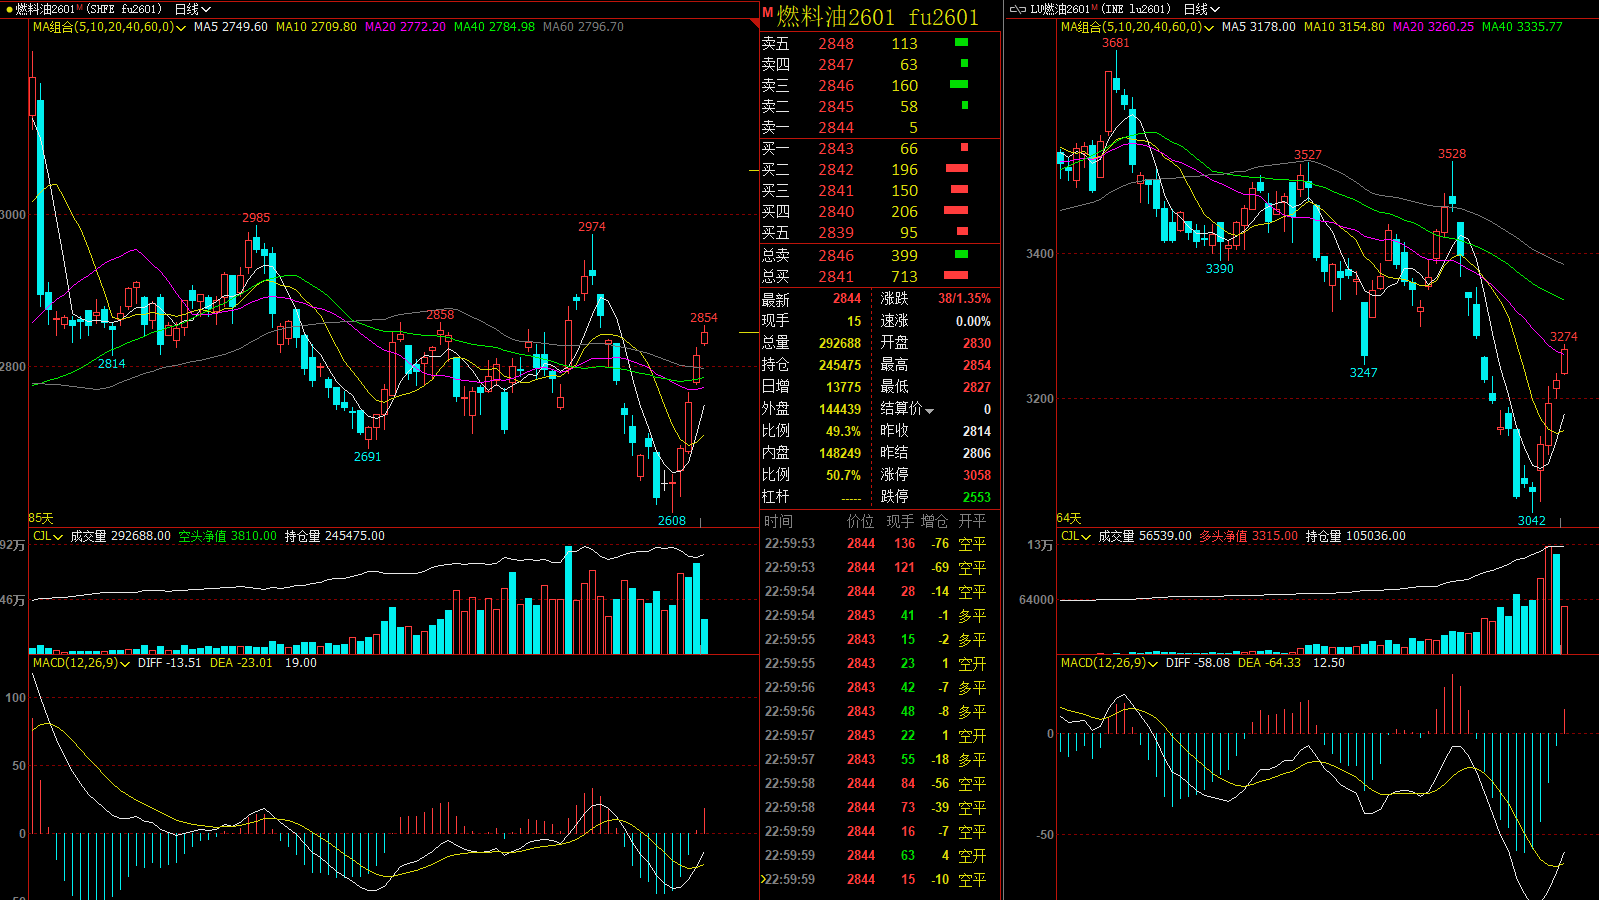Screen dimensions: 1599x900
Task: Expand MA组合 indicator settings on LU燃油2601 chart
Action: pyautogui.click(x=1209, y=28)
